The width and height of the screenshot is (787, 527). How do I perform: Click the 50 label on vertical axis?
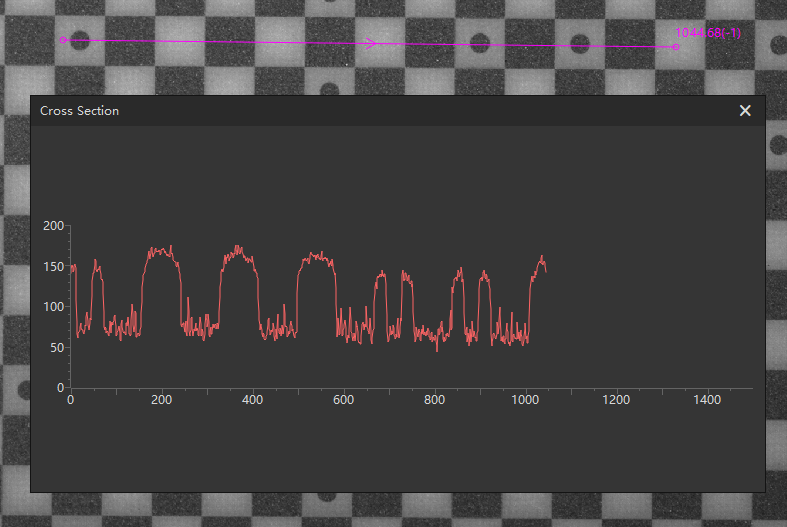pyautogui.click(x=57, y=348)
